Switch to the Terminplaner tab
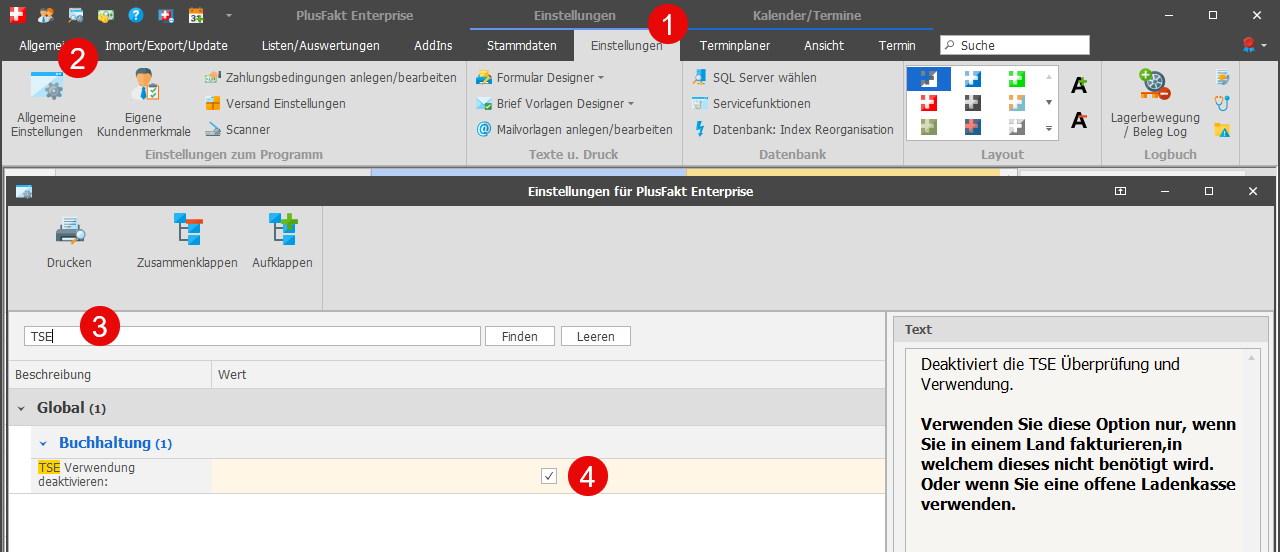Image resolution: width=1280 pixels, height=552 pixels. pos(735,45)
